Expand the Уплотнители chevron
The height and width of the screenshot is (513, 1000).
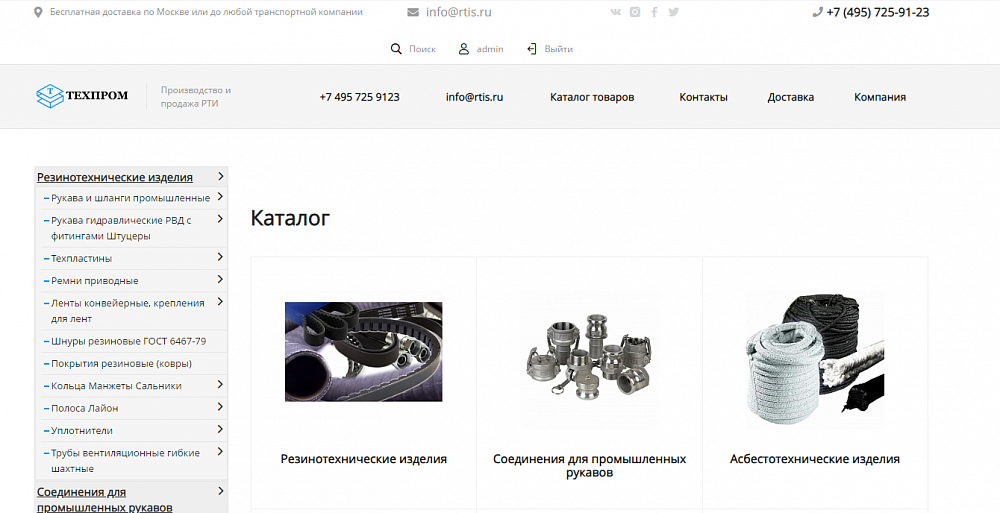click(220, 429)
